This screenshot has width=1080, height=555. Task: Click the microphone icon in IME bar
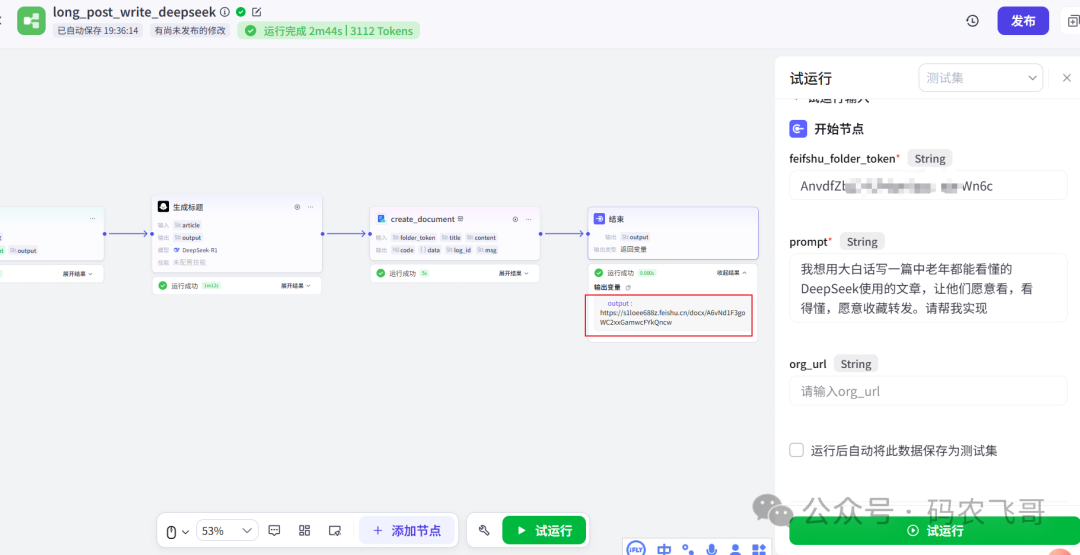pos(712,549)
